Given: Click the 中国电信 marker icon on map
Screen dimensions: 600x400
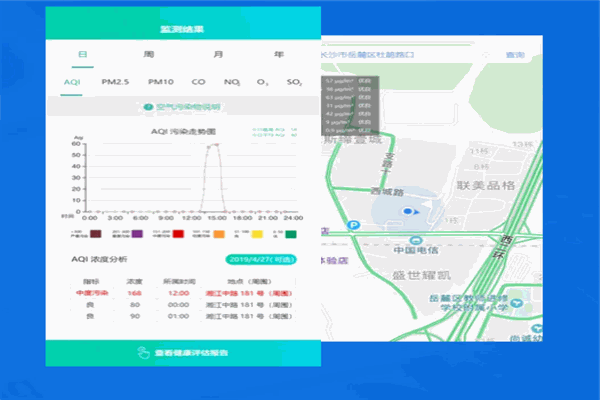Looking at the screenshot, I should [x=416, y=240].
